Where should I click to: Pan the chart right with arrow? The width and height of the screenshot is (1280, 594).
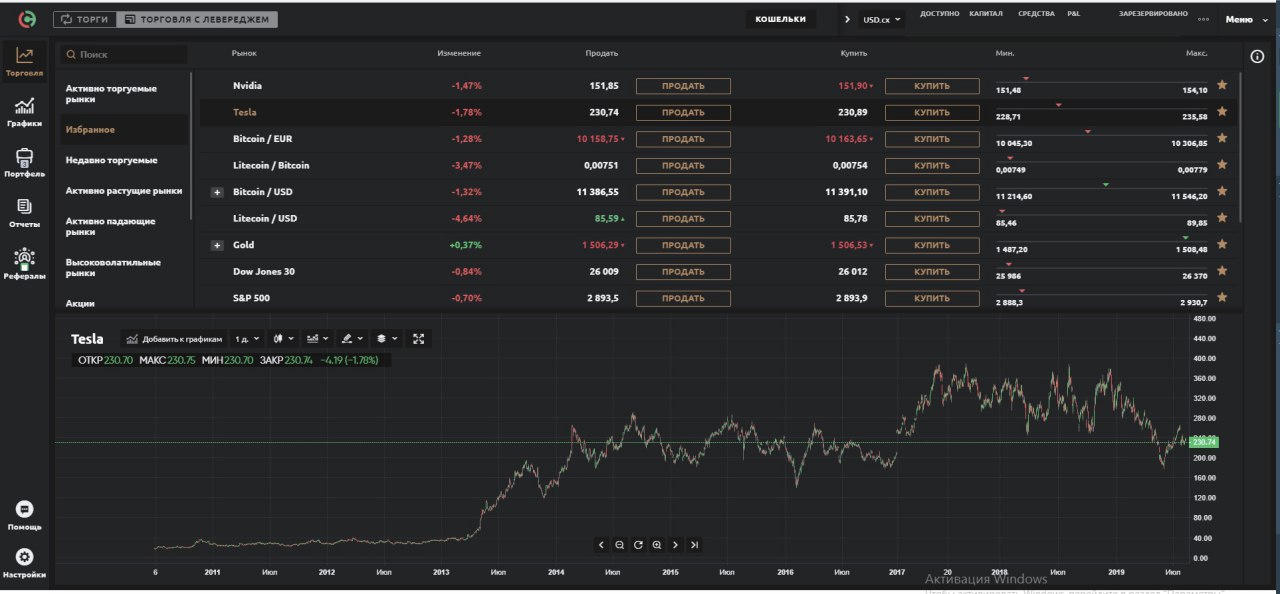pyautogui.click(x=675, y=545)
